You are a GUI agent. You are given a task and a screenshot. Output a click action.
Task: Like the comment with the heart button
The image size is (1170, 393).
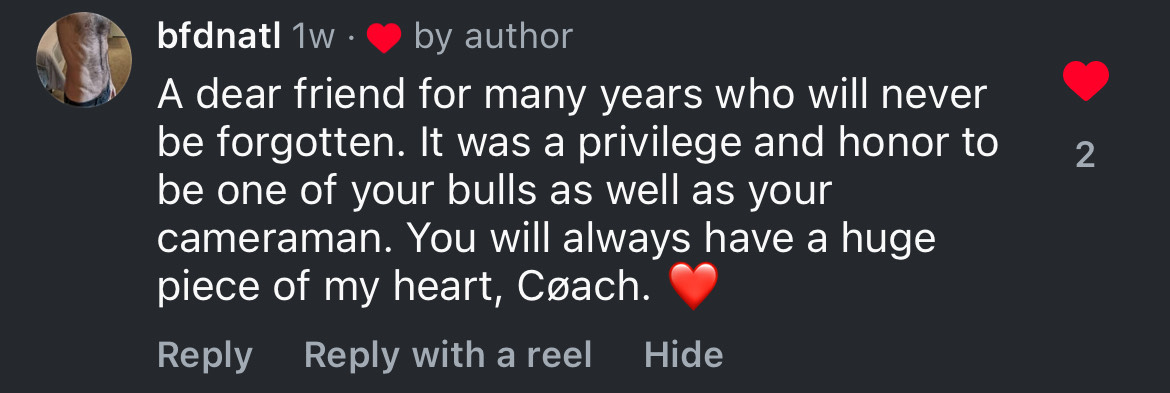tap(1086, 81)
